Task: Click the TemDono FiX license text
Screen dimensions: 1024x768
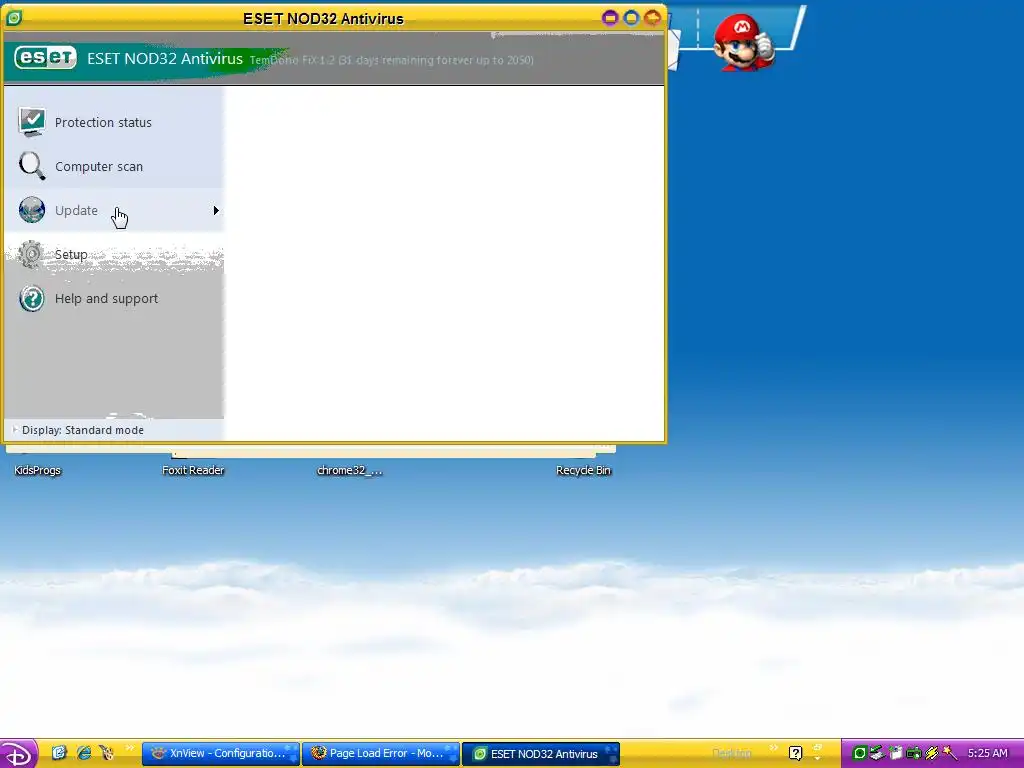Action: [x=392, y=60]
